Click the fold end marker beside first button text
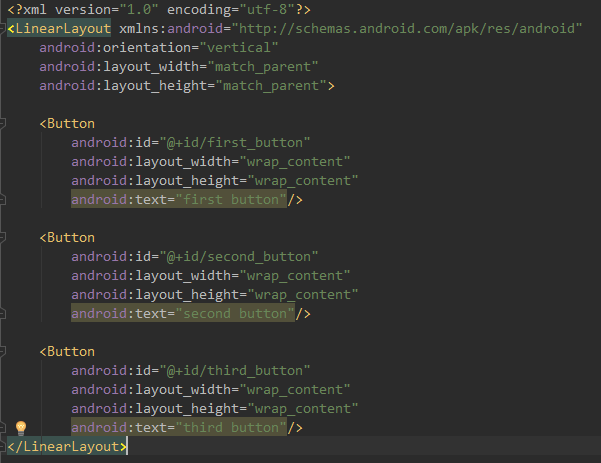 tap(2, 199)
